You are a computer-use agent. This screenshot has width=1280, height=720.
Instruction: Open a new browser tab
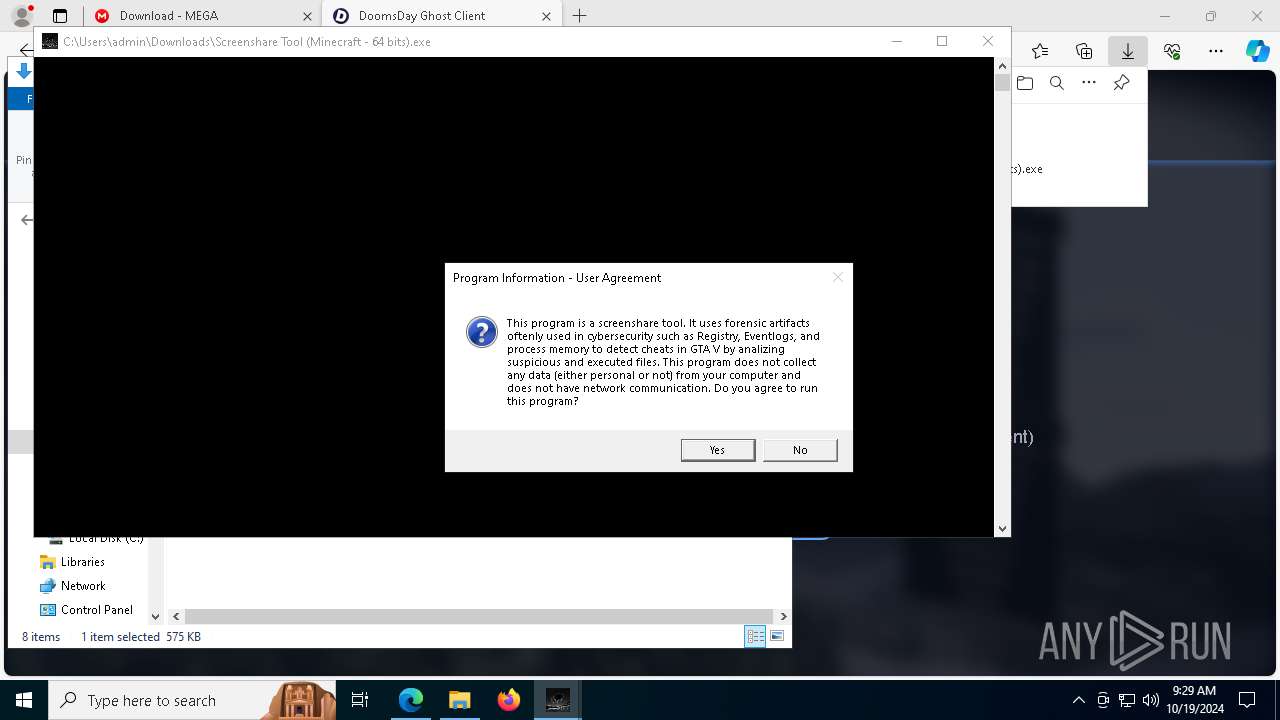(579, 16)
